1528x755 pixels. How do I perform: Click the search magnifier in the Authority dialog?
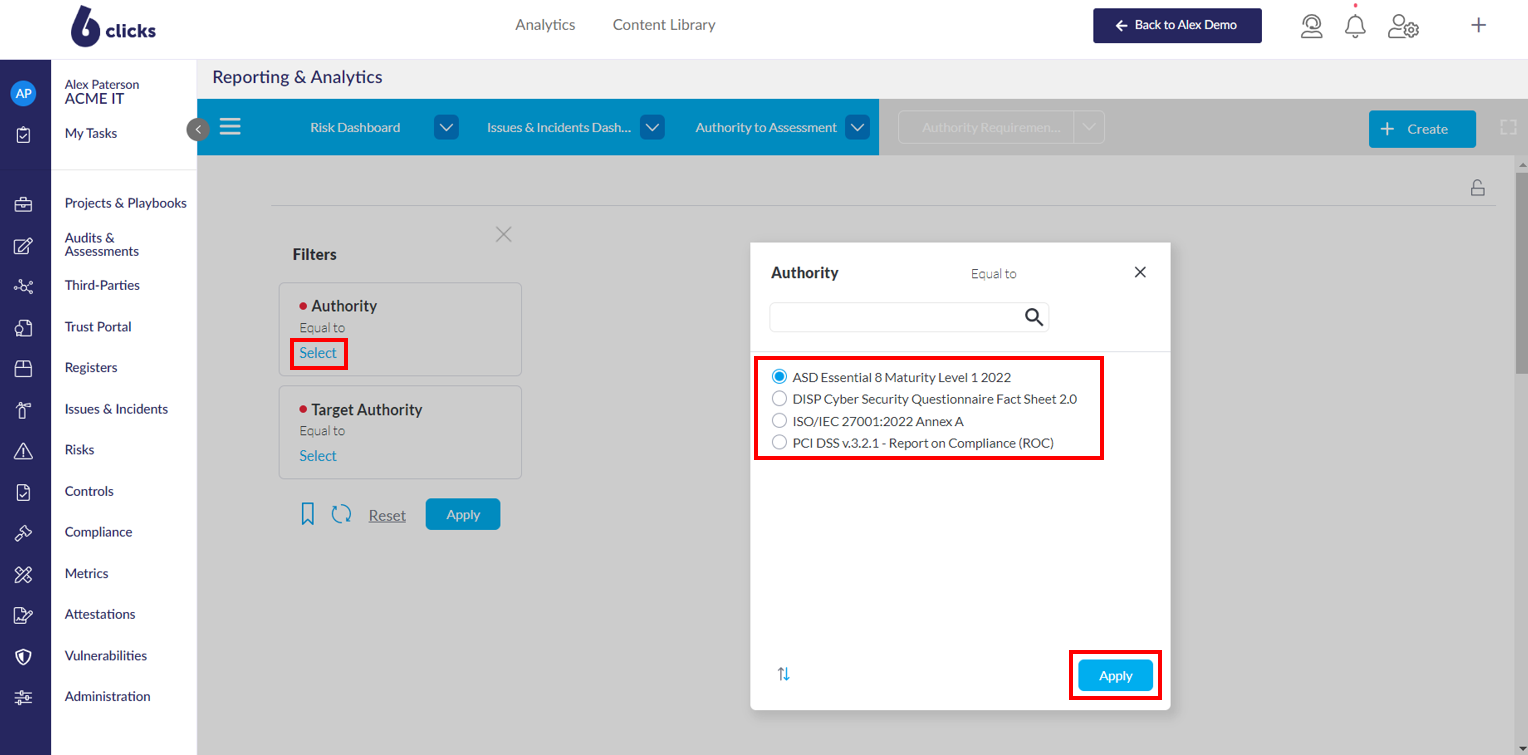pos(1033,317)
